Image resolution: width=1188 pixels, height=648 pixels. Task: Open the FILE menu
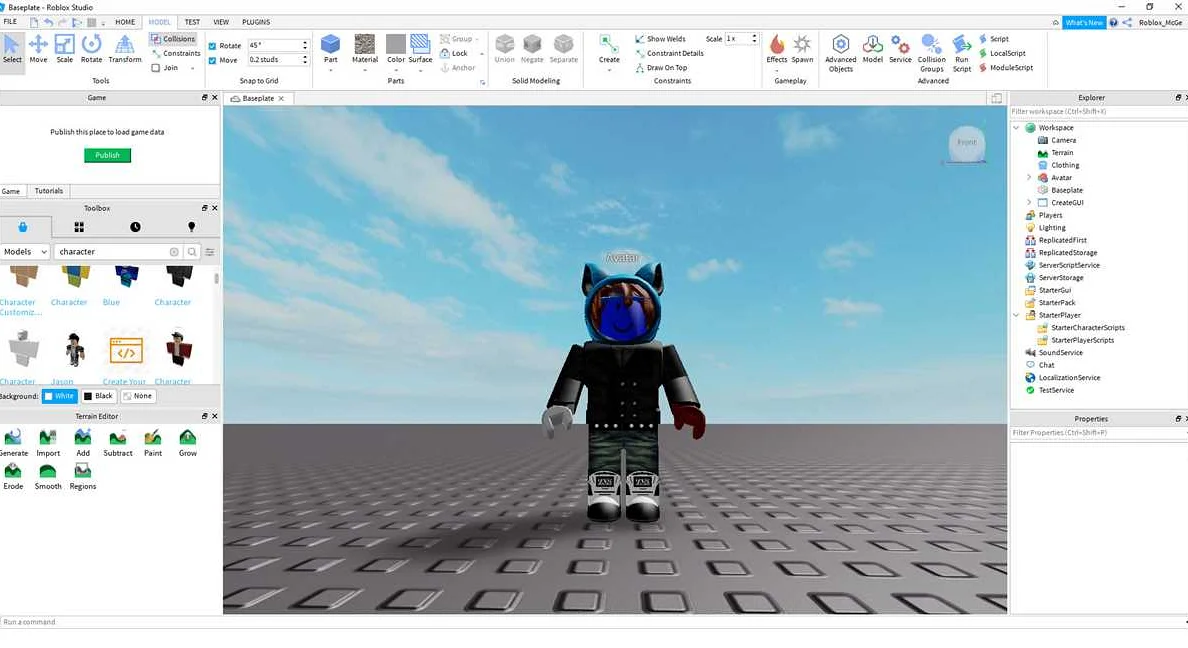(x=10, y=22)
